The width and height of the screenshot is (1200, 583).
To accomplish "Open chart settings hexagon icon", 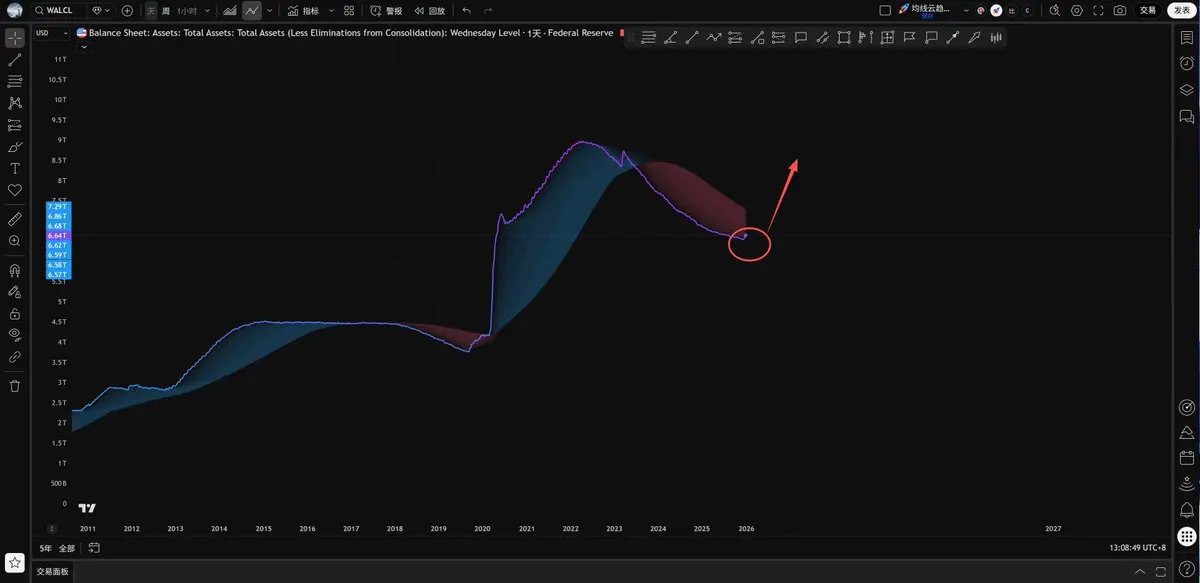I will click(1077, 10).
